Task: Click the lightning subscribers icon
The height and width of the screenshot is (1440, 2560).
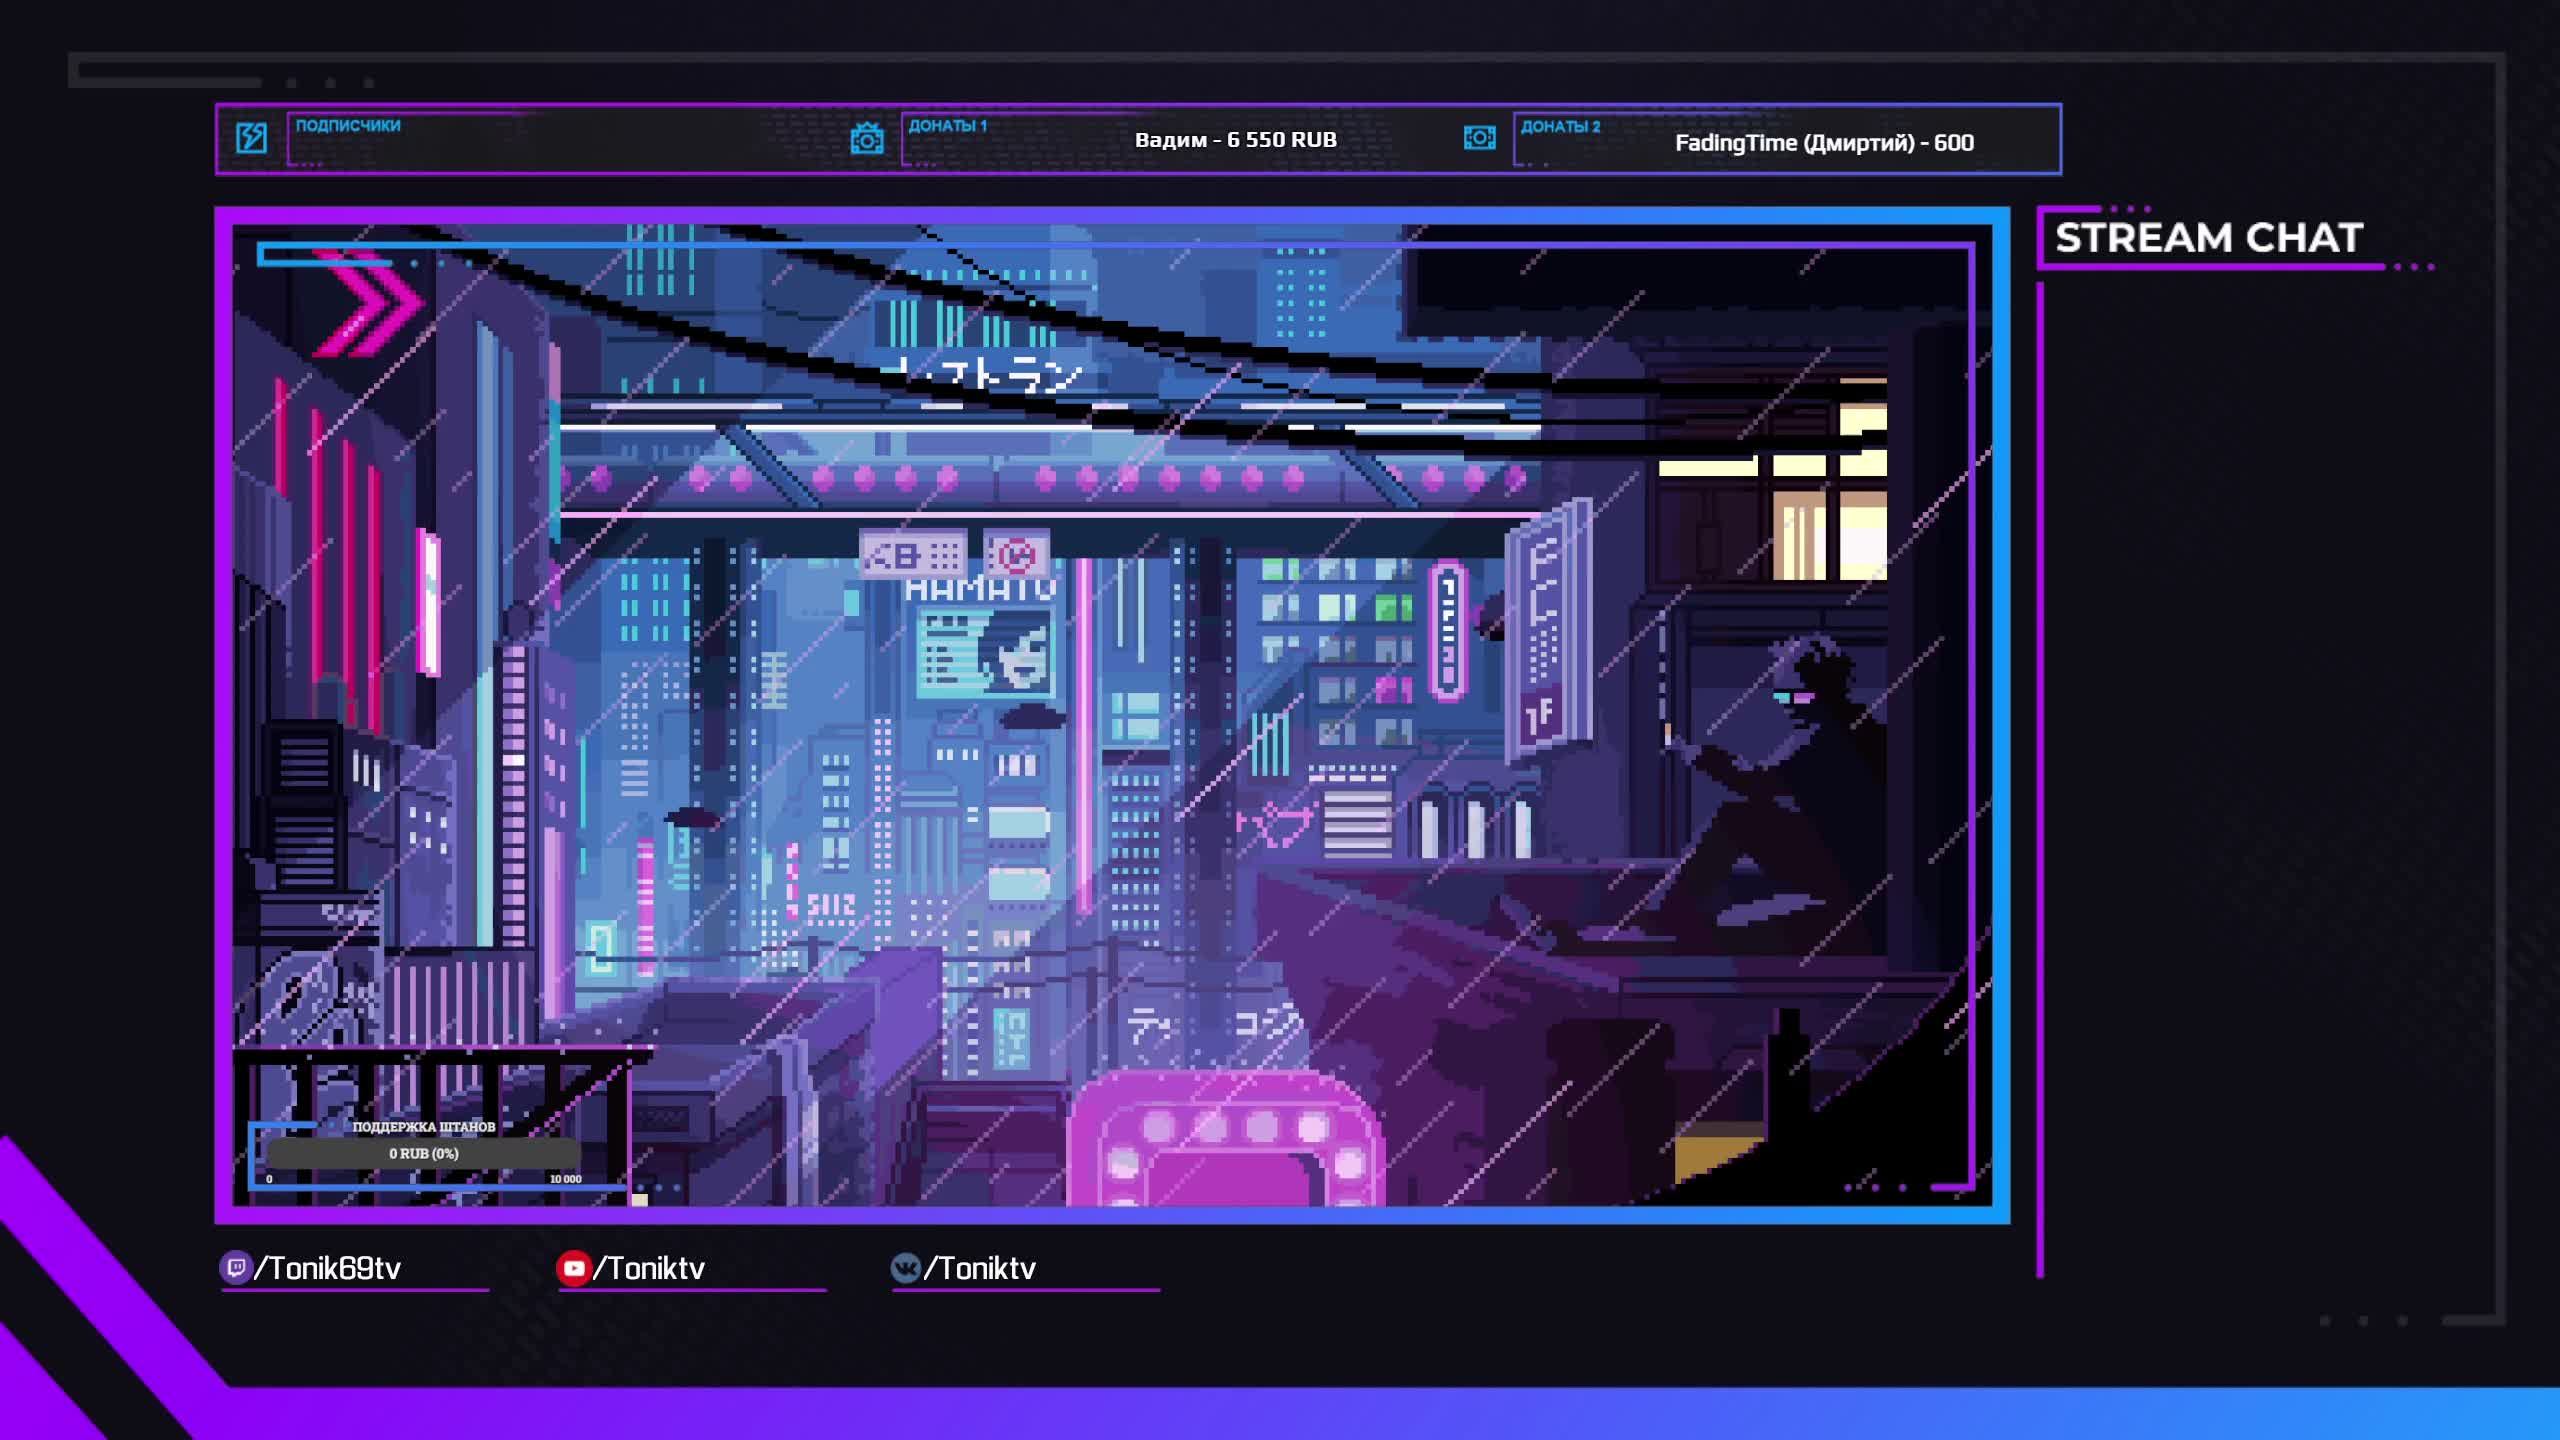Action: (x=251, y=138)
